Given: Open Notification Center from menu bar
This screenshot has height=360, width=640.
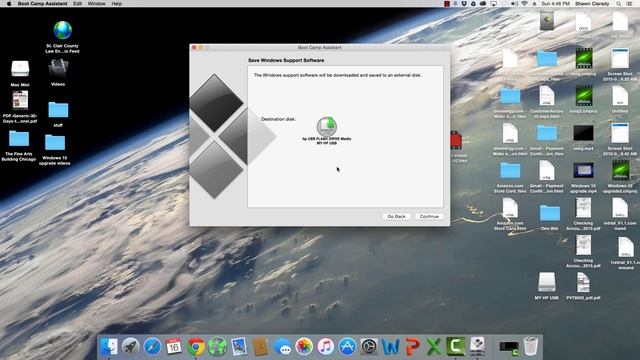Looking at the screenshot, I should click(630, 4).
